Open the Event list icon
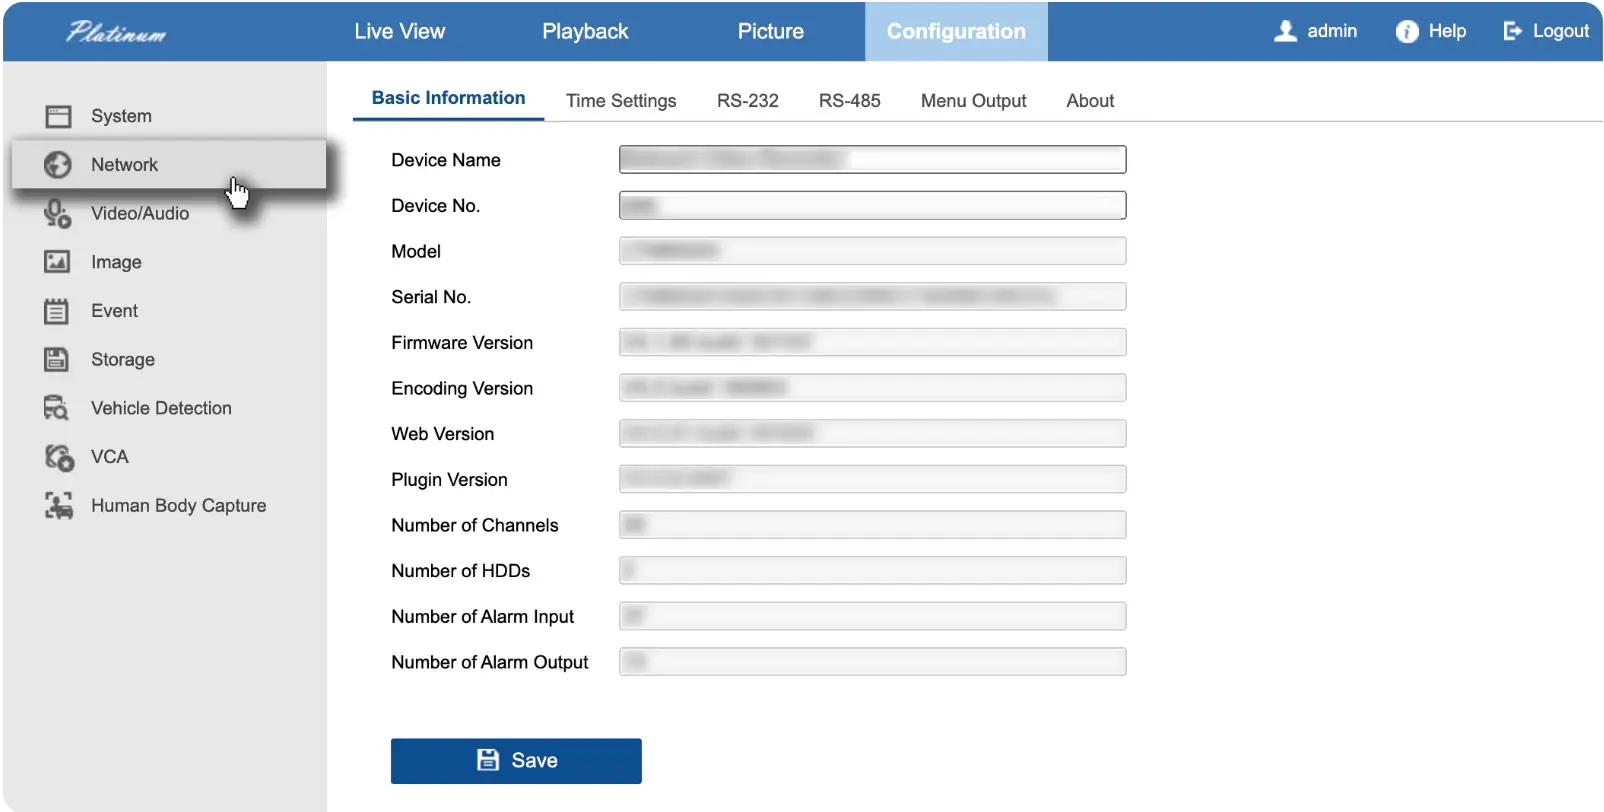Image resolution: width=1604 pixels, height=812 pixels. point(56,311)
